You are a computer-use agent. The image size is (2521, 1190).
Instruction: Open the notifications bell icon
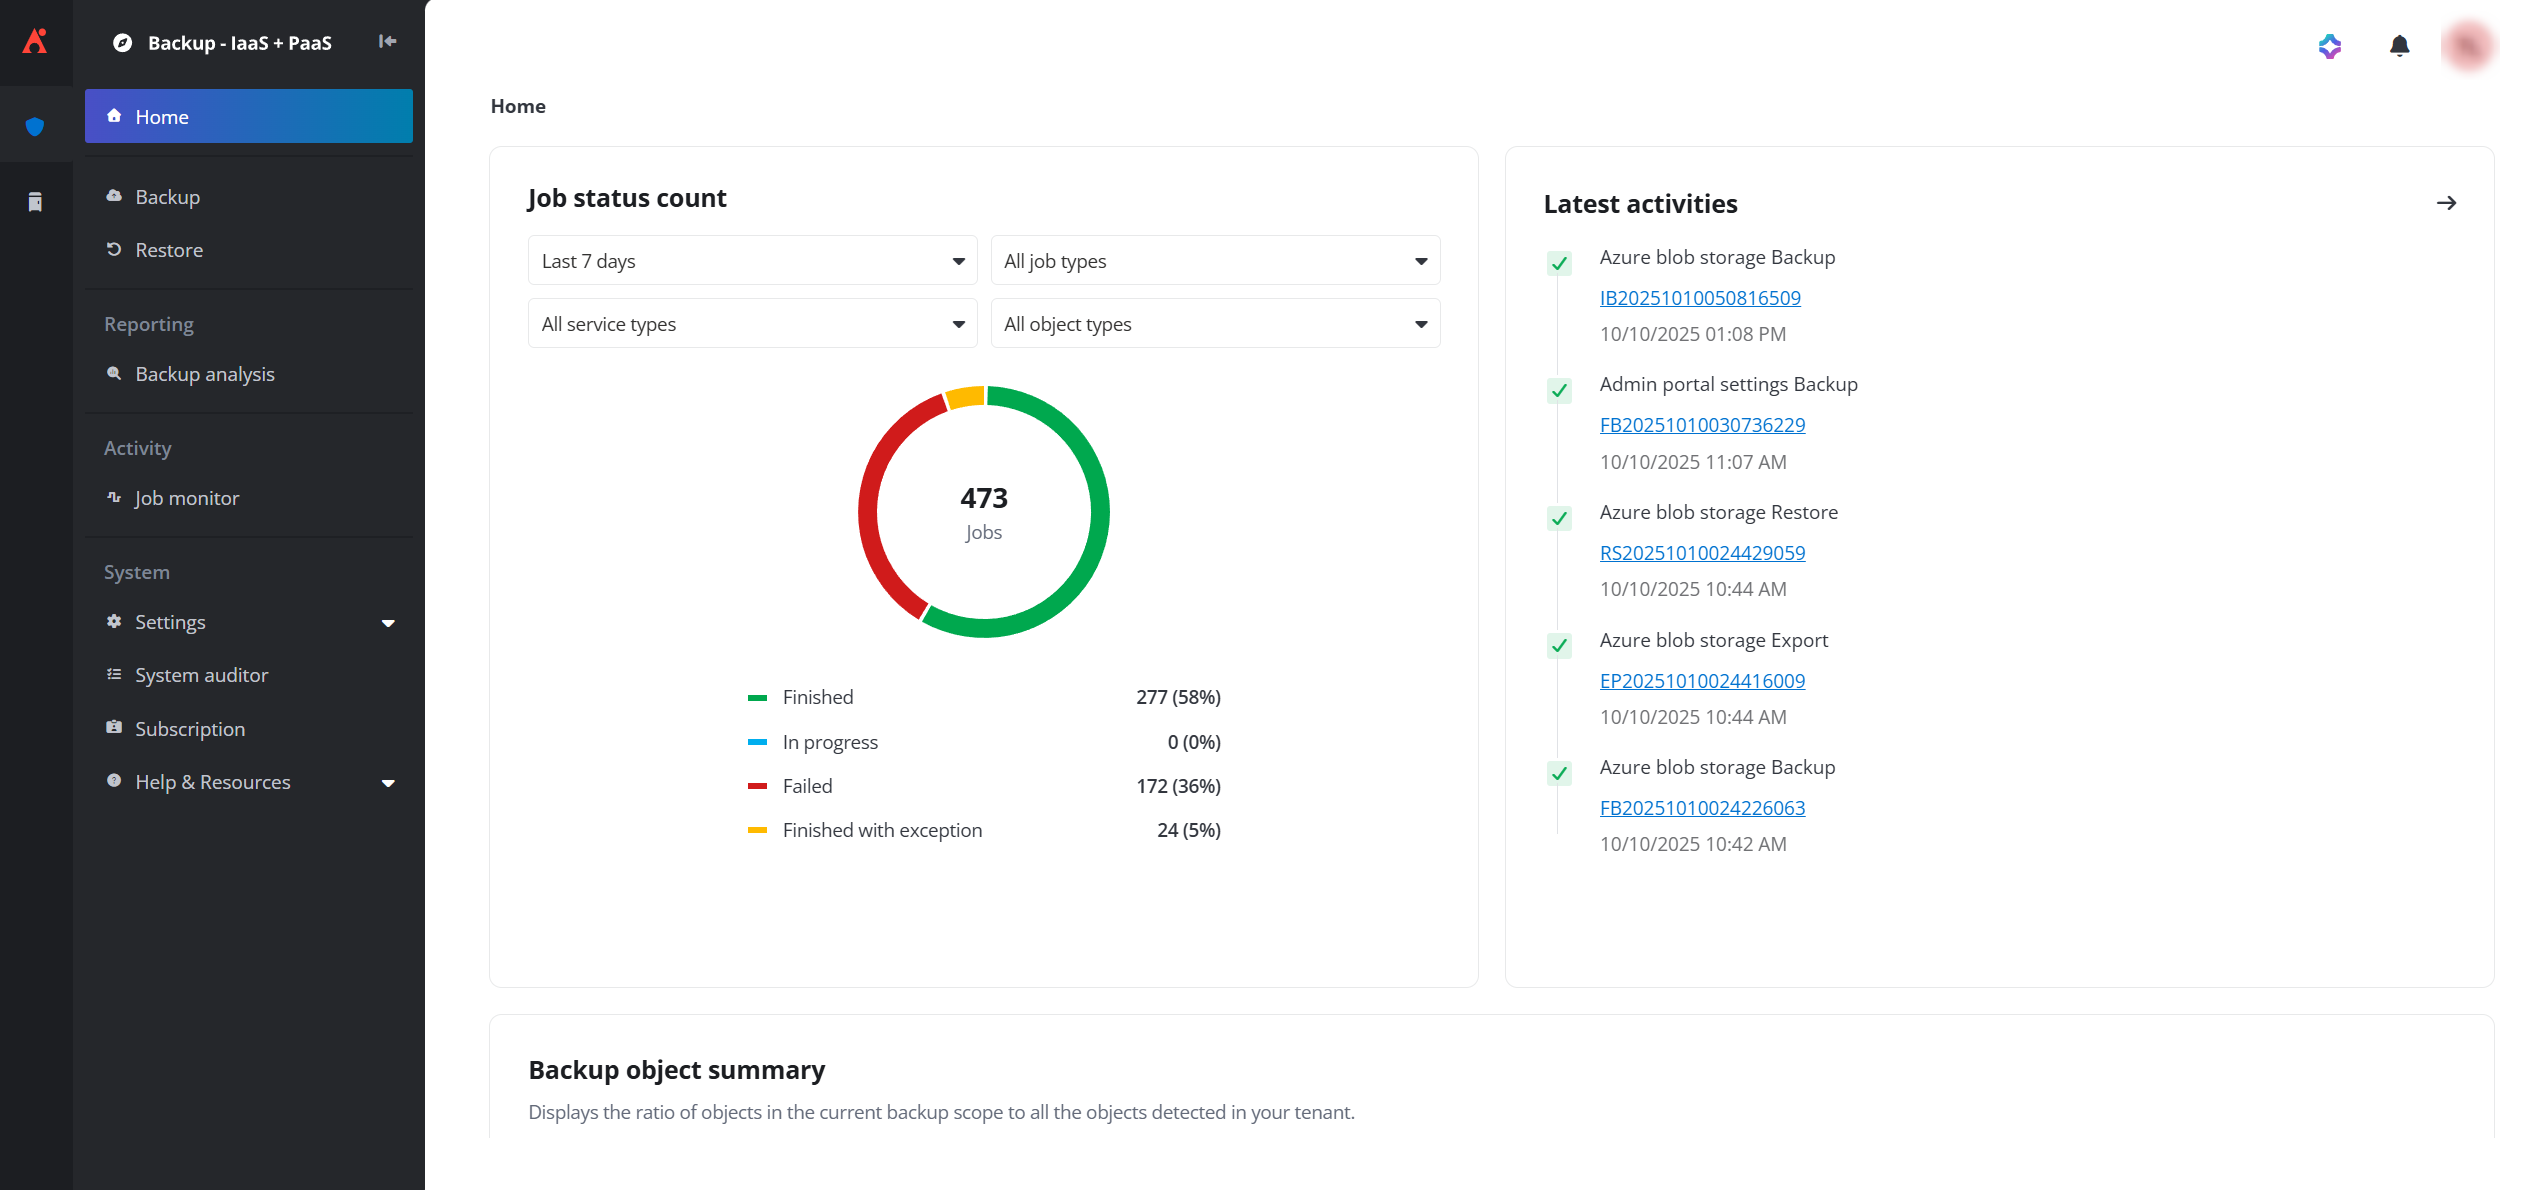2399,46
